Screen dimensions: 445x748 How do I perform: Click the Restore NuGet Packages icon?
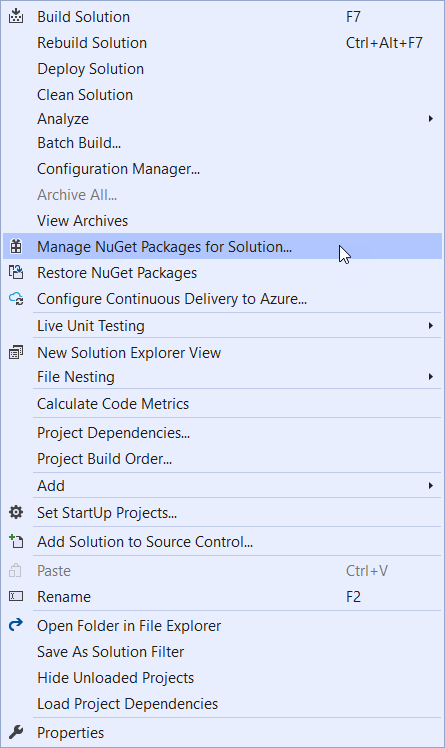click(x=16, y=272)
